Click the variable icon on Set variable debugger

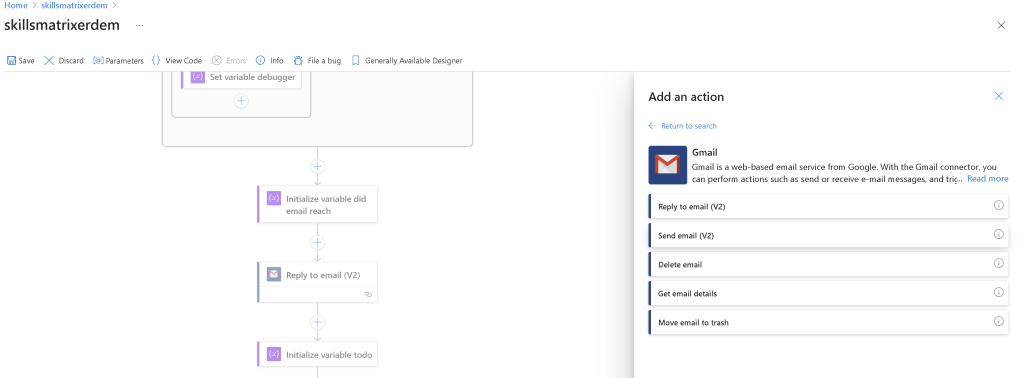[198, 77]
